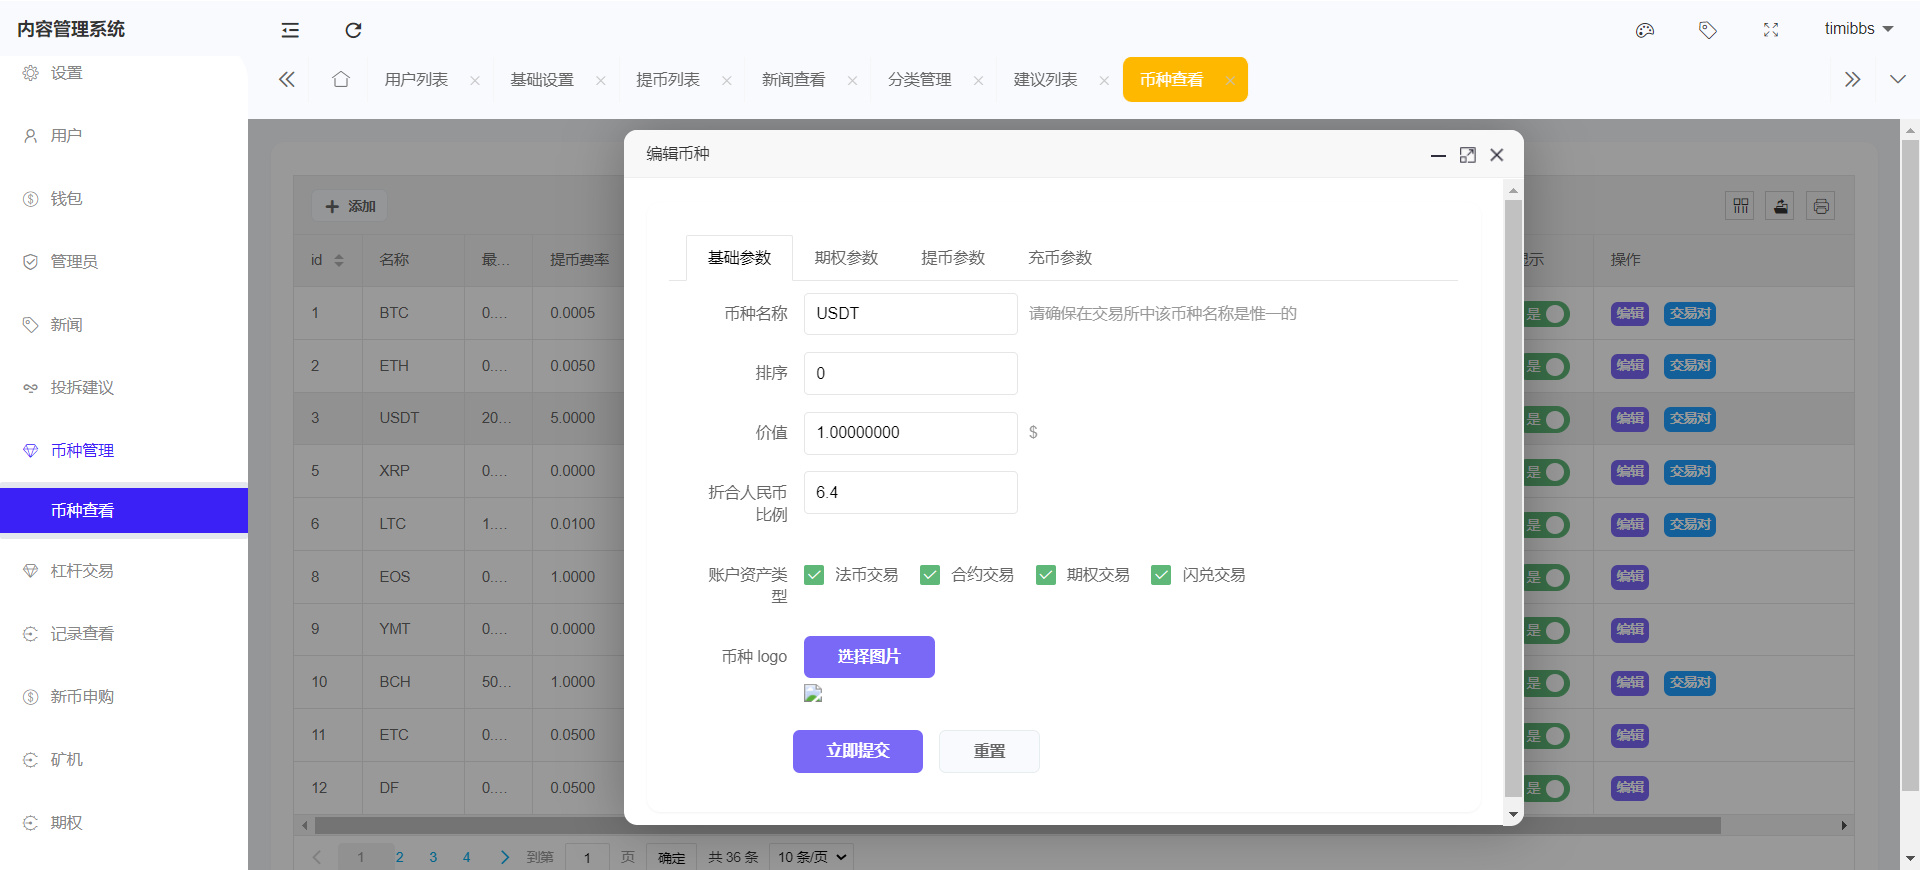Uncheck the 法币交易 checkbox

[x=814, y=575]
